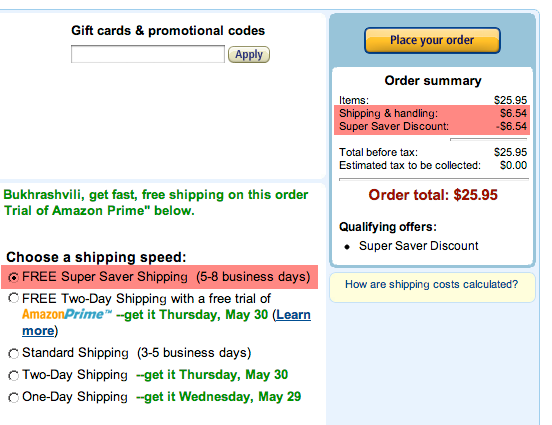Click the green free shipping promo message
Viewport: 552px width, 425px height.
point(156,202)
